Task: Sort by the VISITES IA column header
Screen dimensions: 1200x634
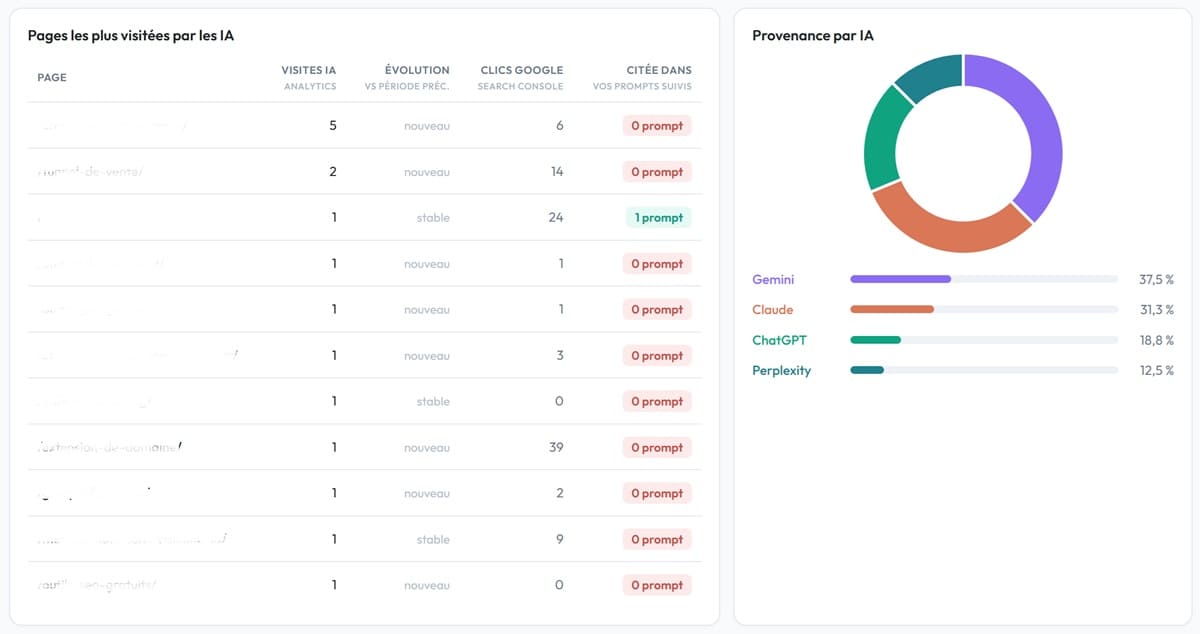Action: point(309,70)
